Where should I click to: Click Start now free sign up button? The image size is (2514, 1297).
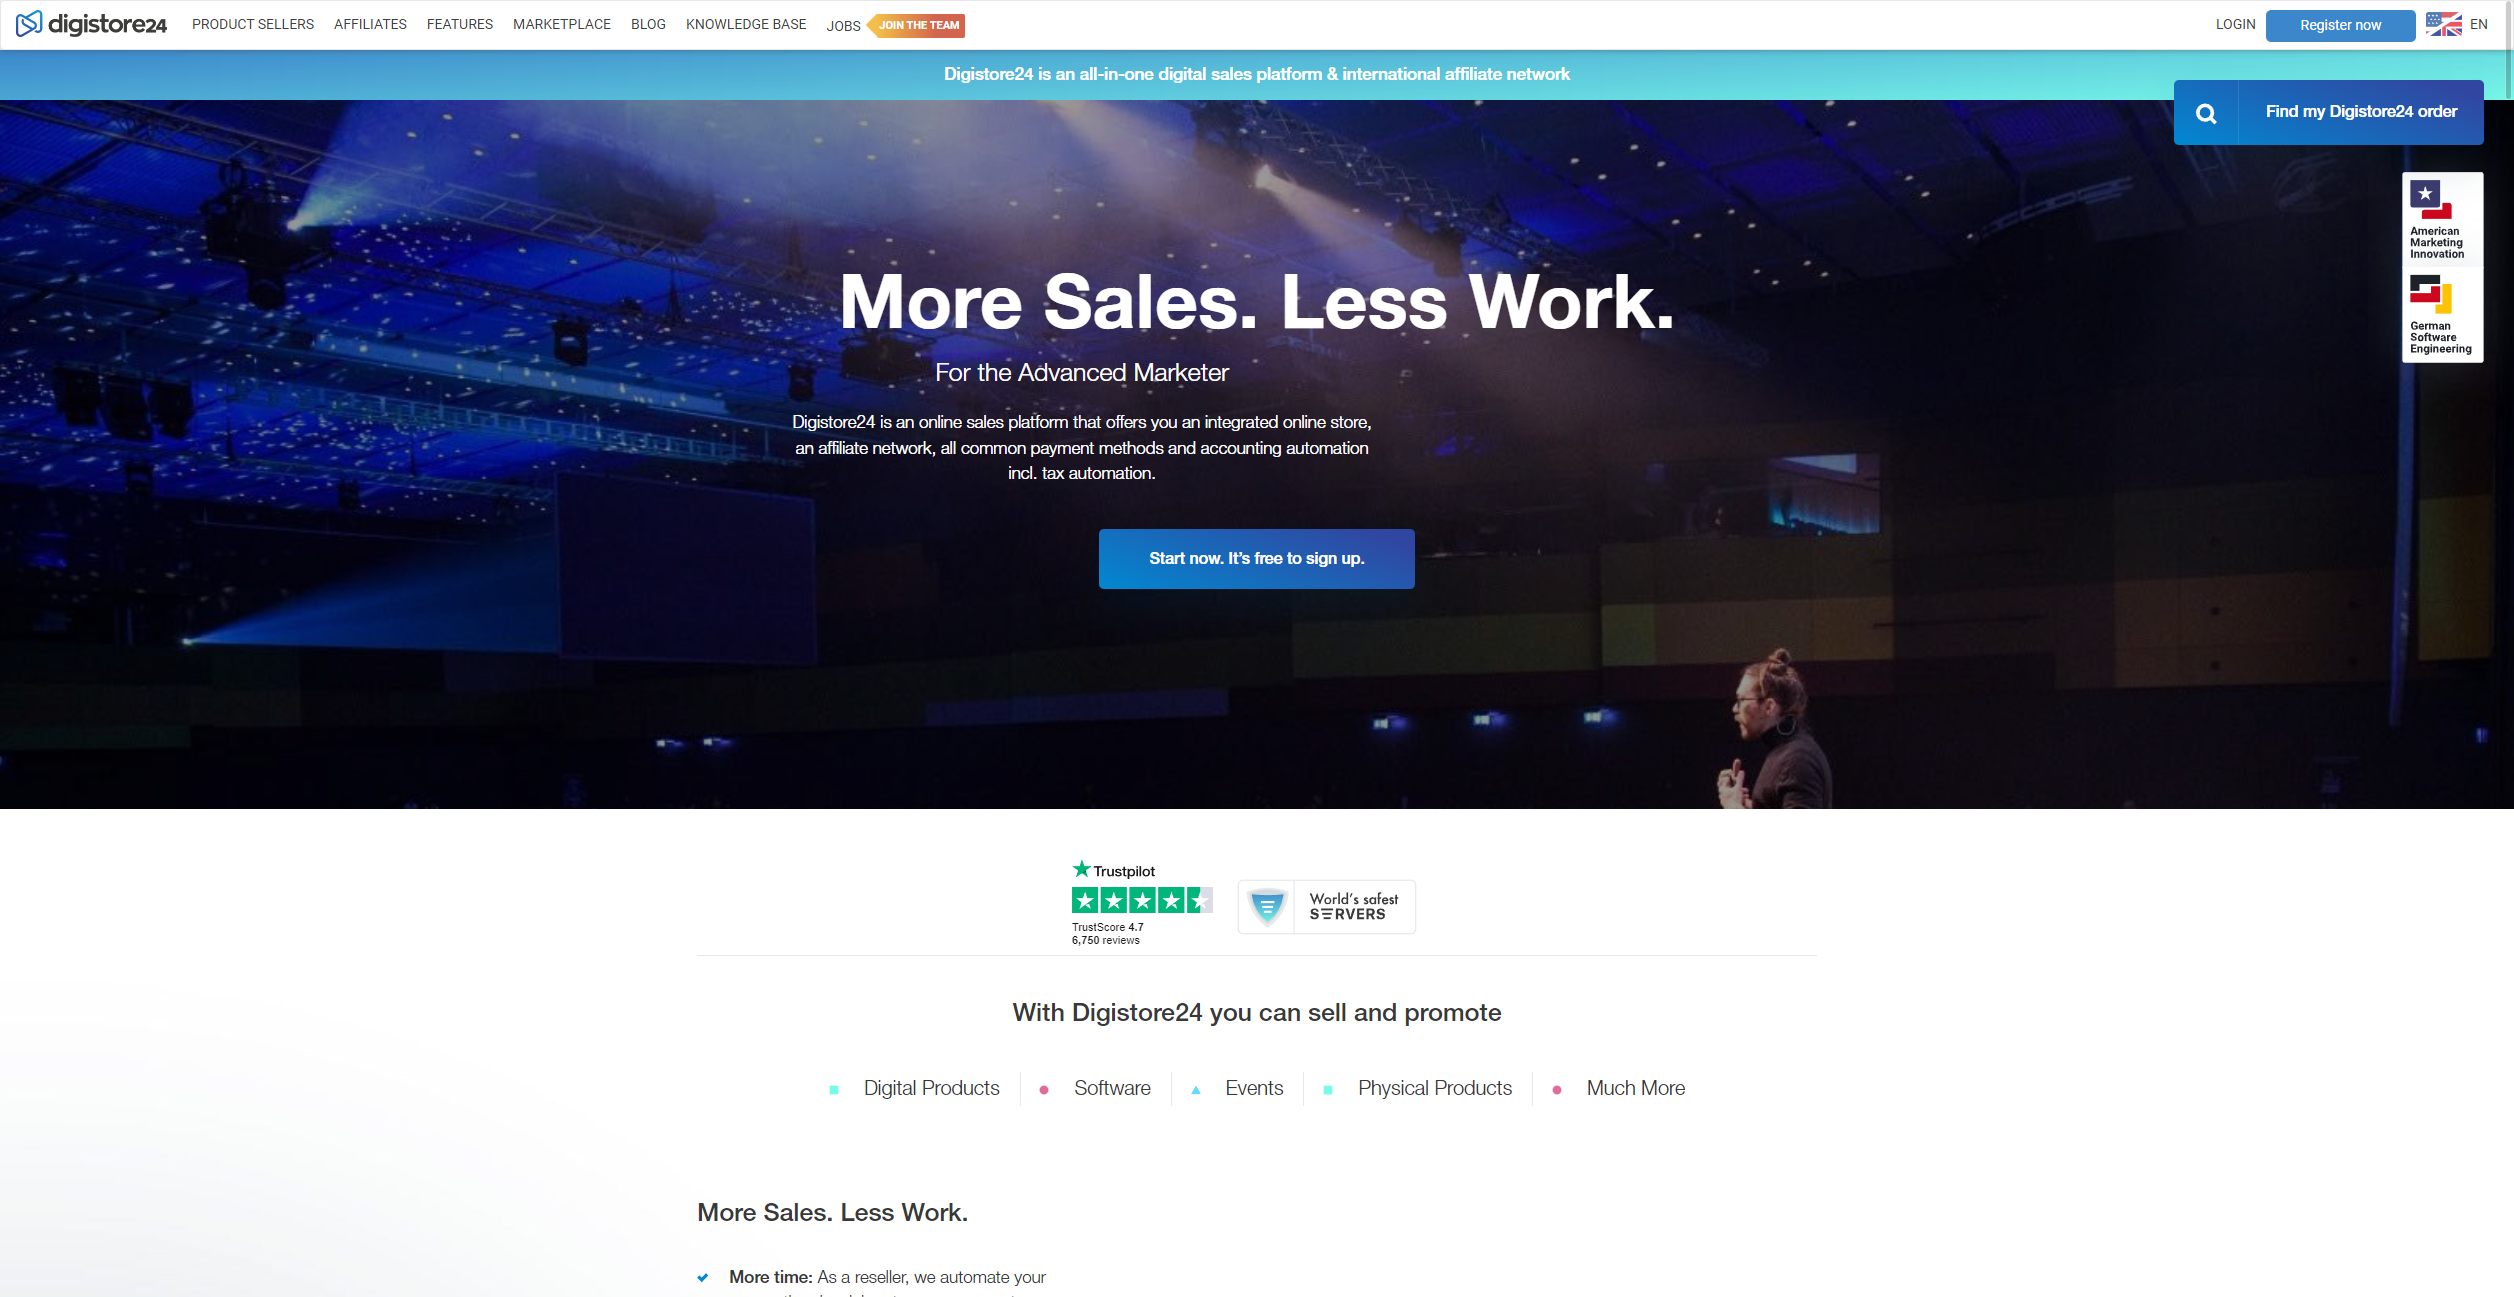pos(1255,558)
